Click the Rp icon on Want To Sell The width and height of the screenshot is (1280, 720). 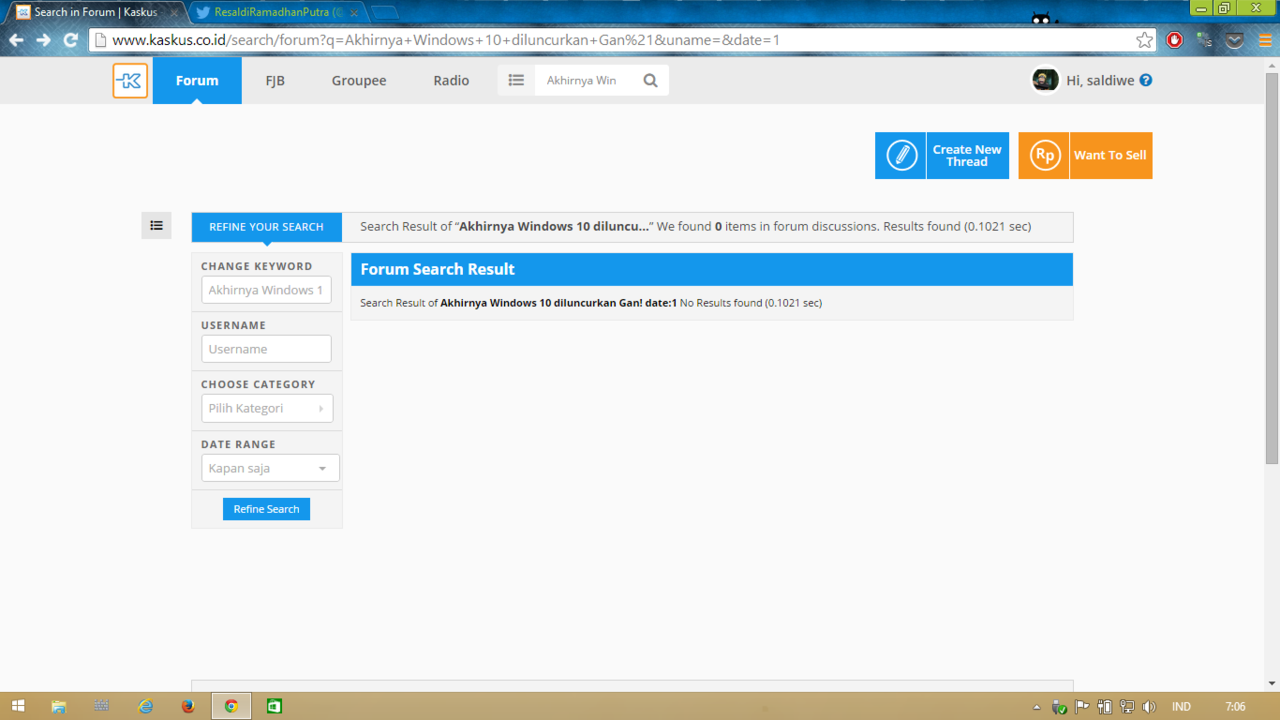(1044, 155)
